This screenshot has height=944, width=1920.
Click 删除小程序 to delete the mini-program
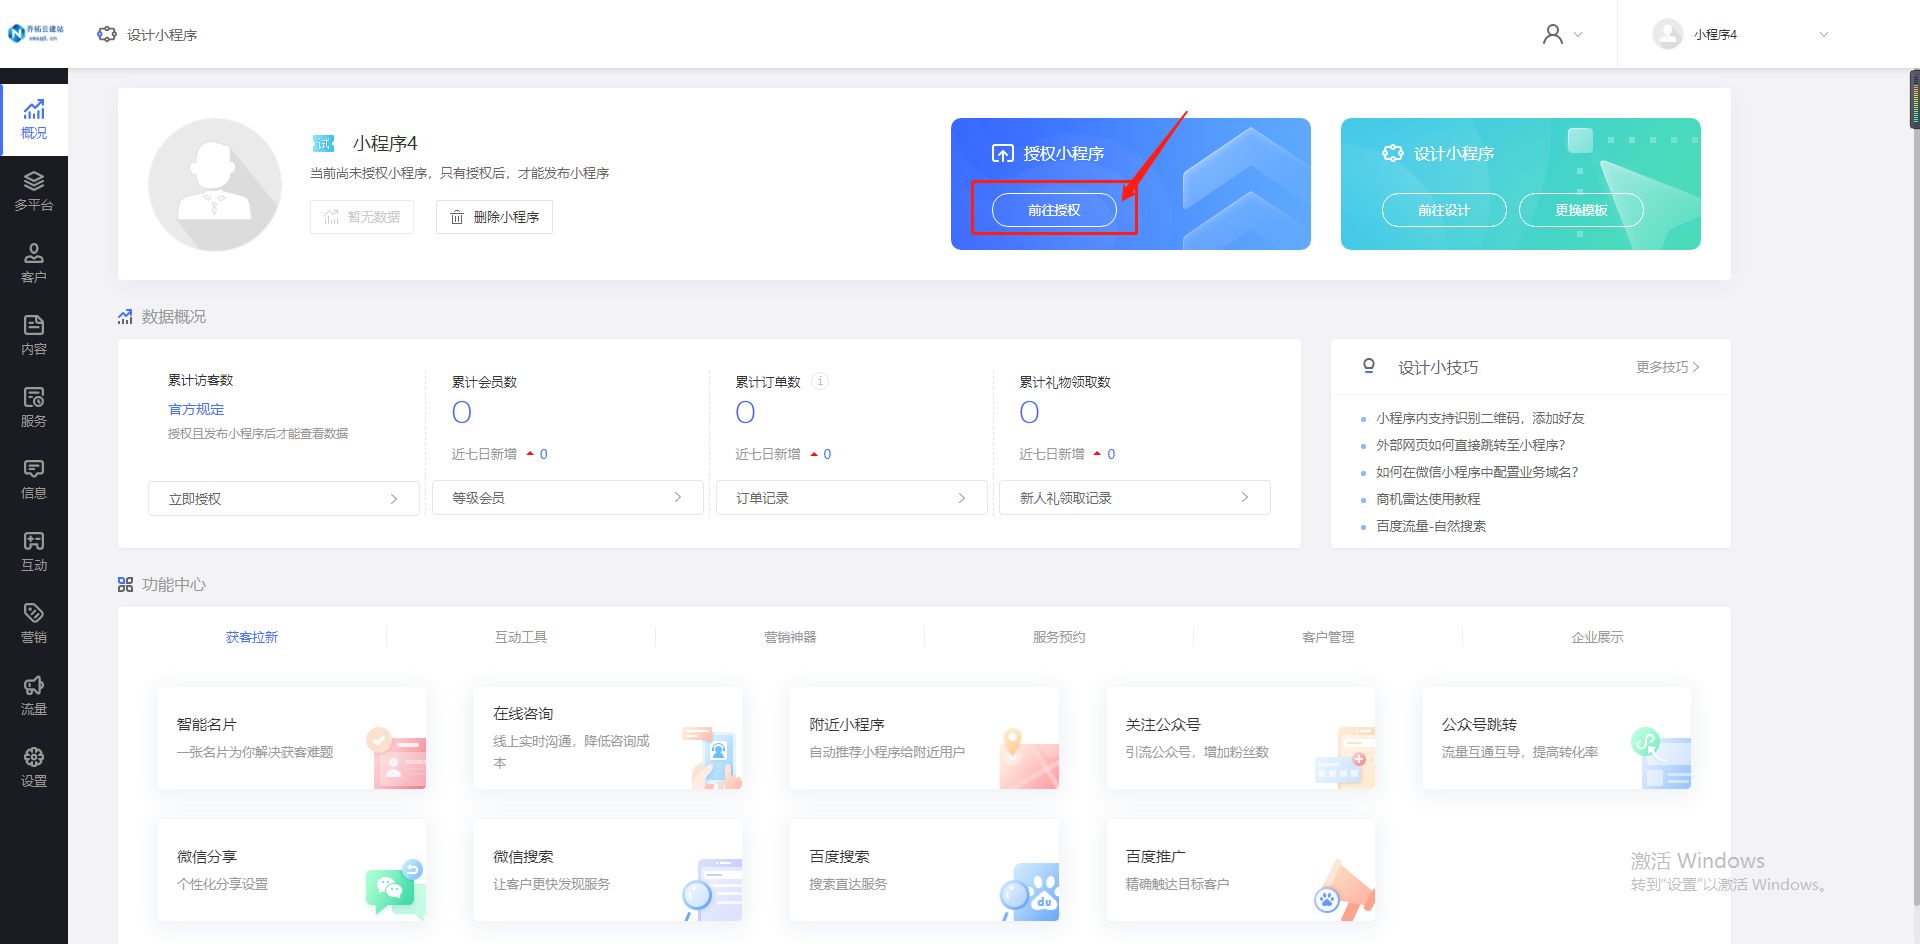[493, 217]
